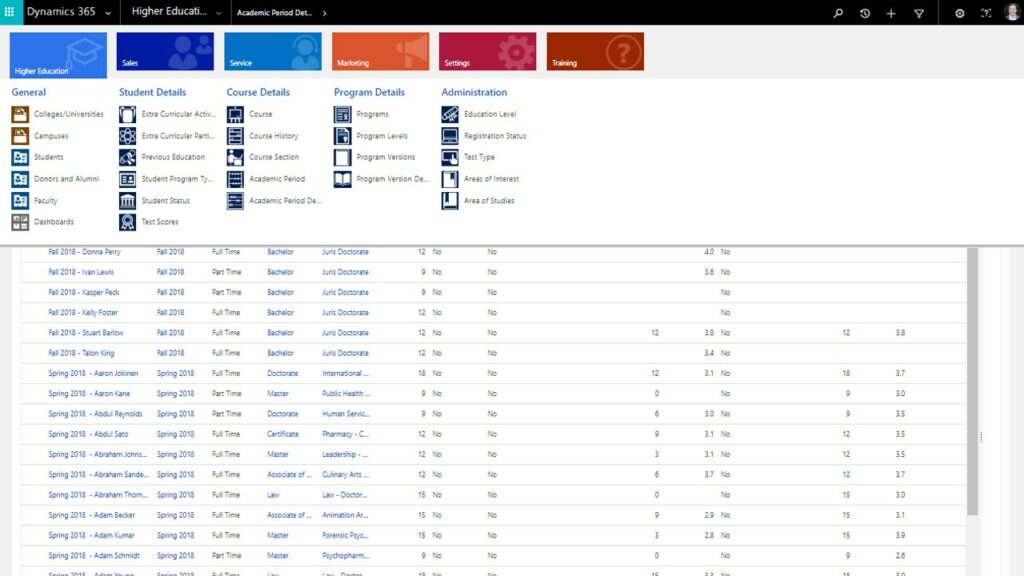Click the Previous Education icon
This screenshot has height=576, width=1024.
click(x=127, y=157)
